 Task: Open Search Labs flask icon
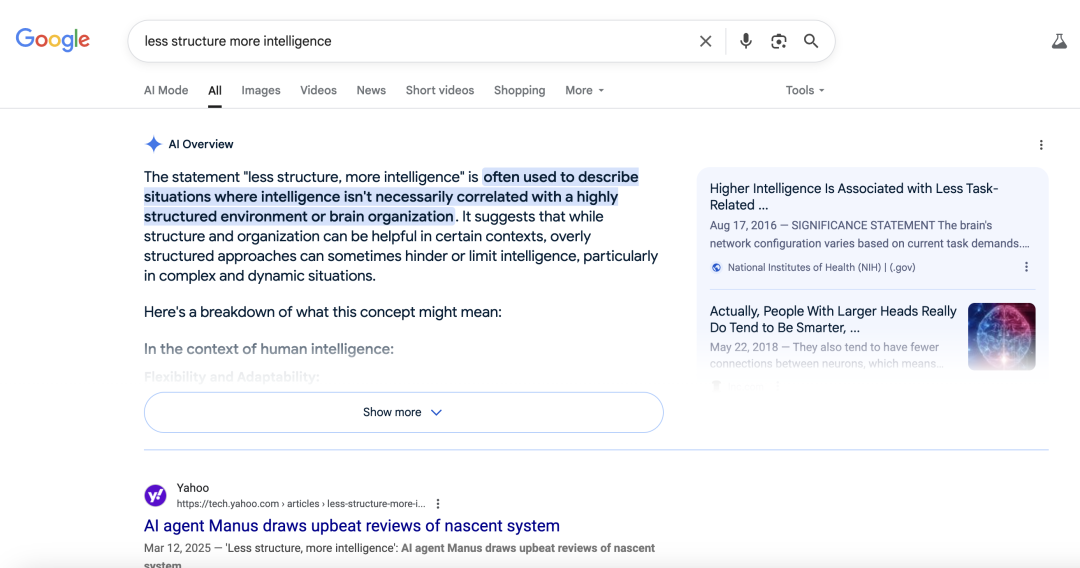[x=1059, y=41]
